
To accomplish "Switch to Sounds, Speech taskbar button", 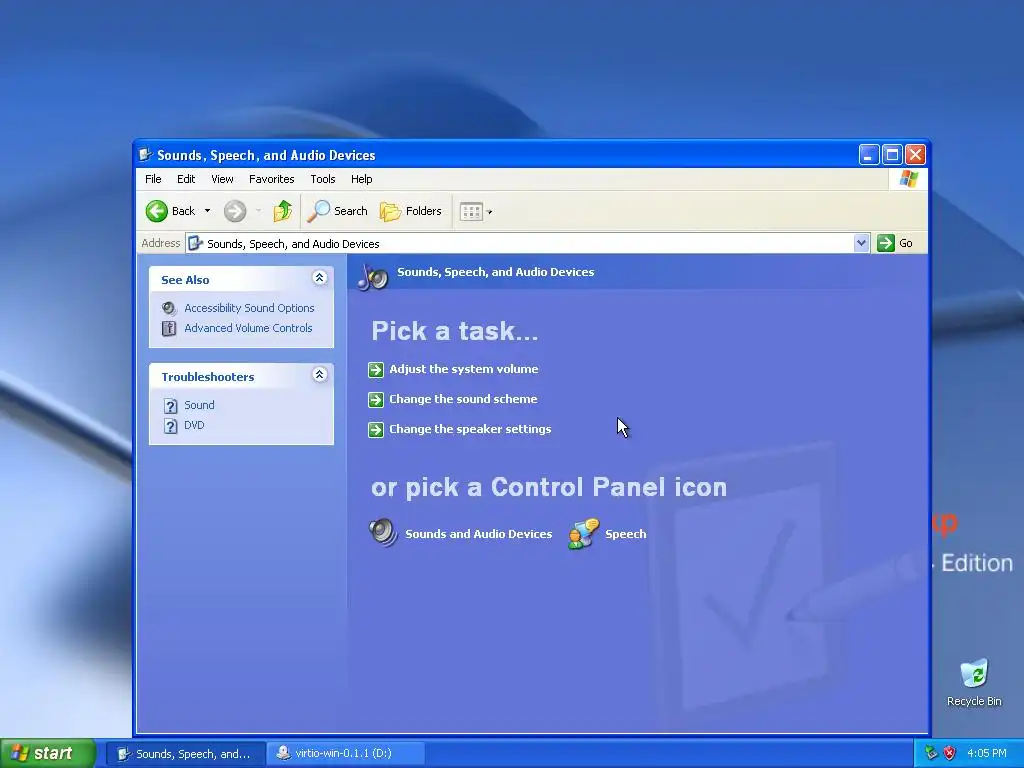I will 186,754.
